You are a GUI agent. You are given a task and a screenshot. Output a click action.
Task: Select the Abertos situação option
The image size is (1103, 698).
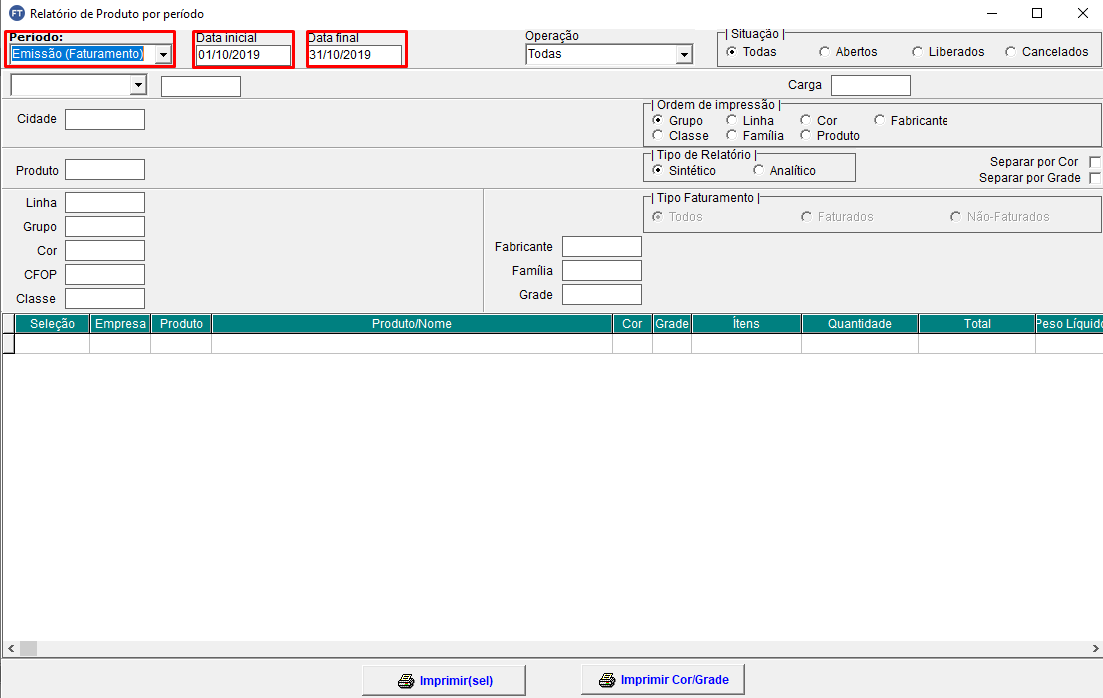[x=824, y=51]
